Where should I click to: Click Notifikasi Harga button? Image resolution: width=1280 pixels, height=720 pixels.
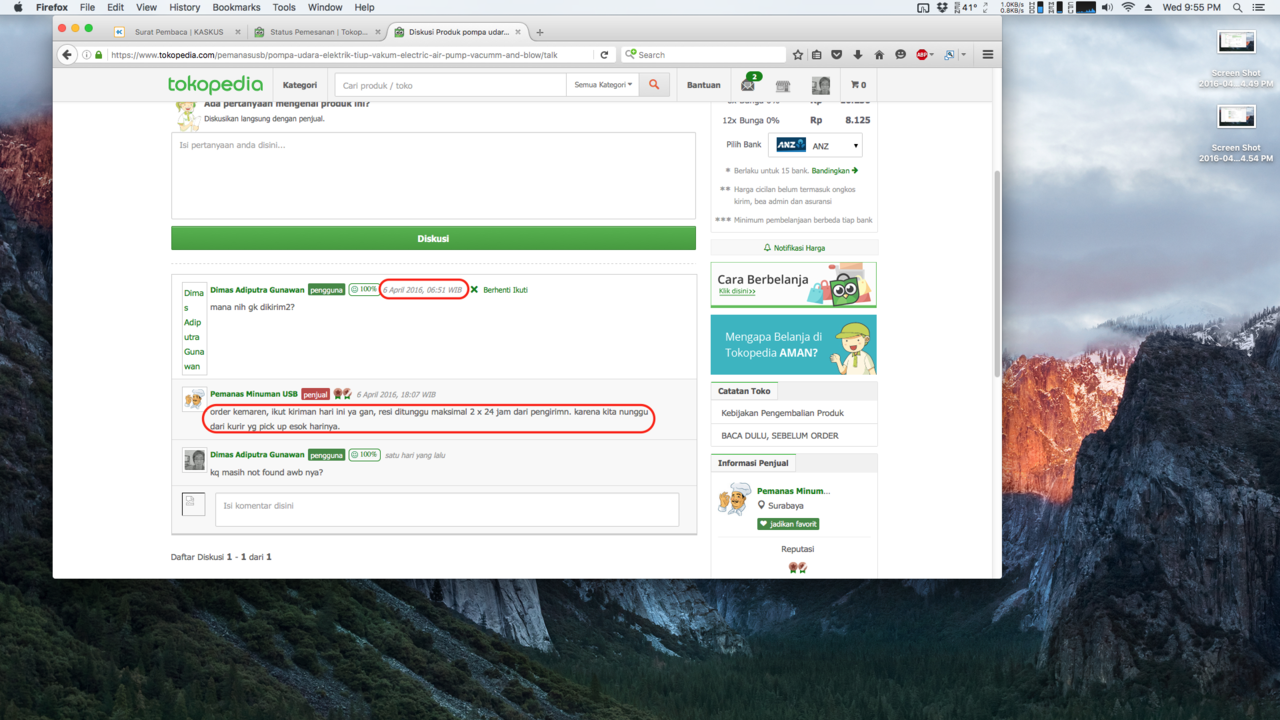(x=794, y=248)
